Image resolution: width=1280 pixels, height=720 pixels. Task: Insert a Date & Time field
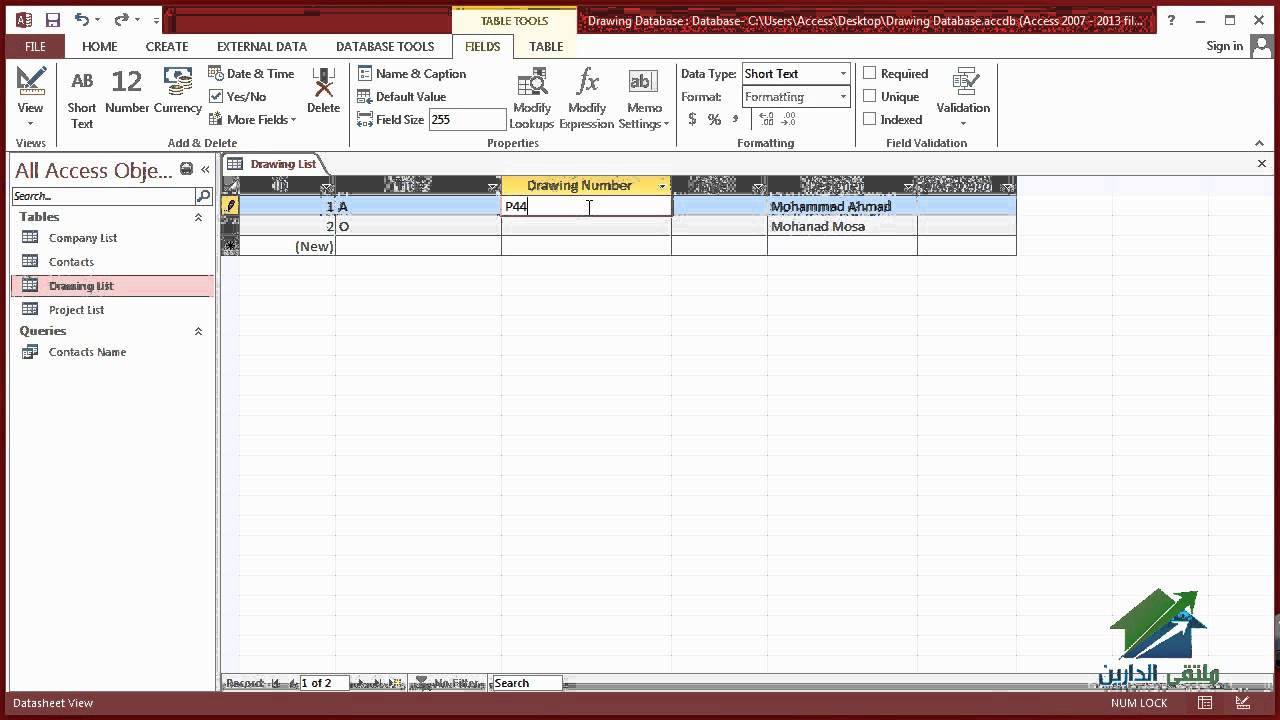[x=252, y=73]
